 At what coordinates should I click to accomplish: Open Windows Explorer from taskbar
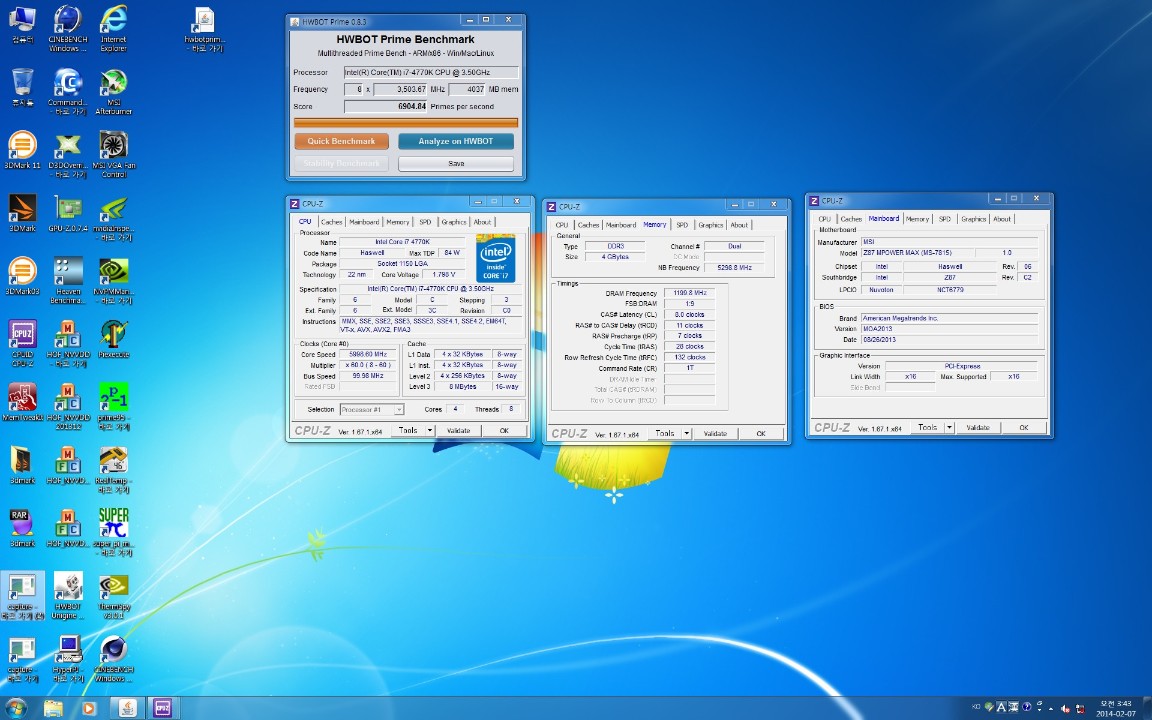pos(54,708)
